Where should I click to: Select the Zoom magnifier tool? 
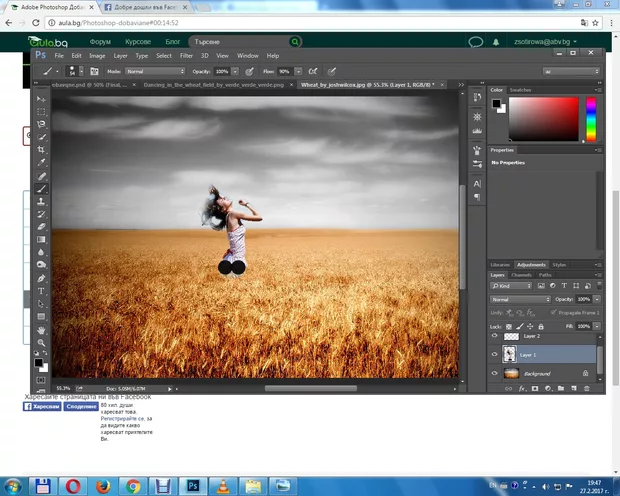41,342
